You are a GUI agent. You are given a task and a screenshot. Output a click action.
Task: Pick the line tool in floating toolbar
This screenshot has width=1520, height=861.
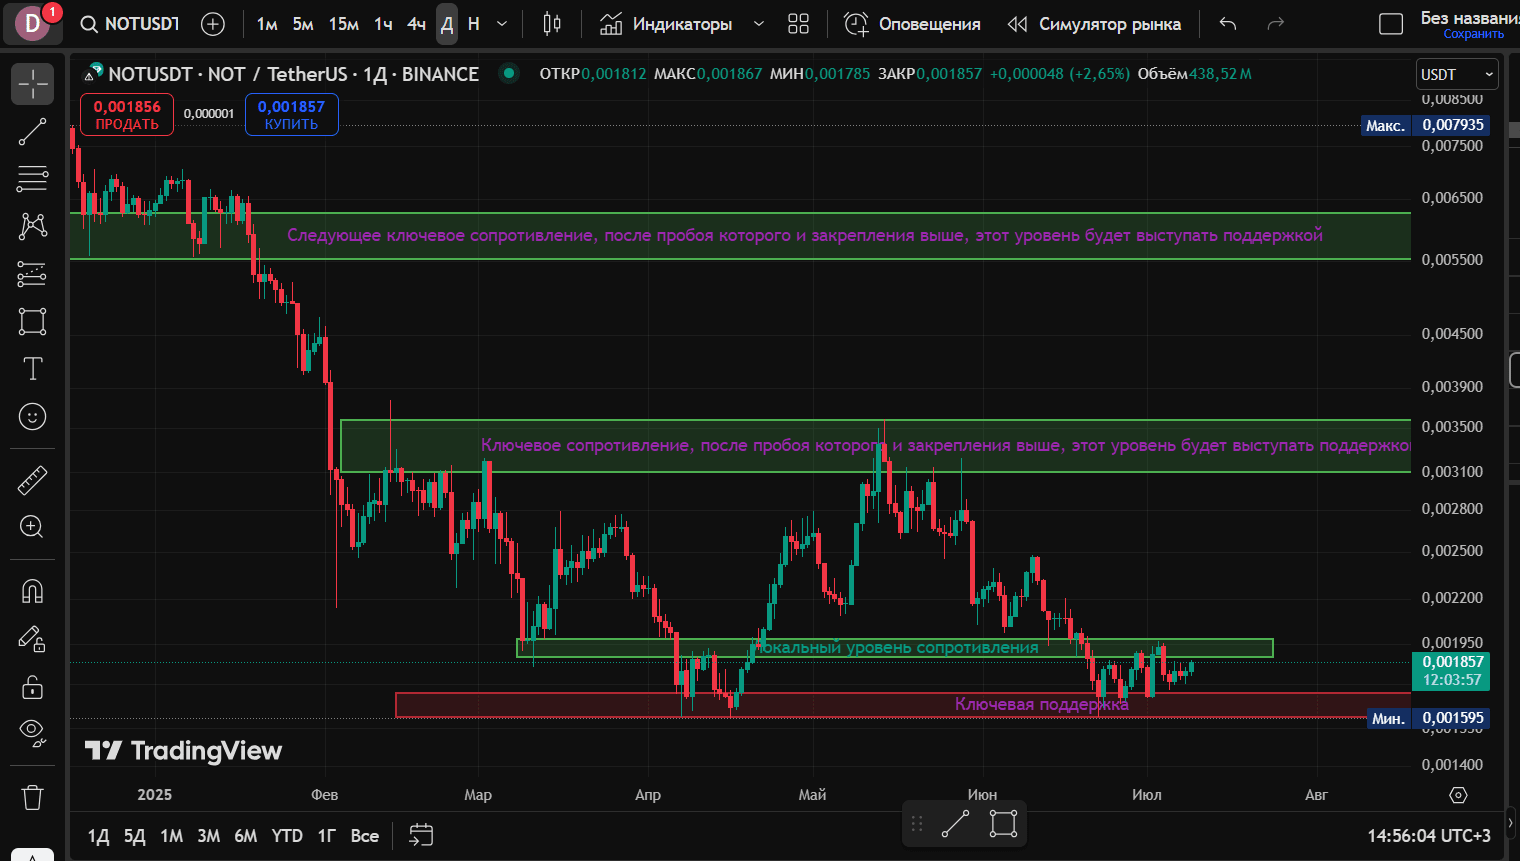(955, 824)
